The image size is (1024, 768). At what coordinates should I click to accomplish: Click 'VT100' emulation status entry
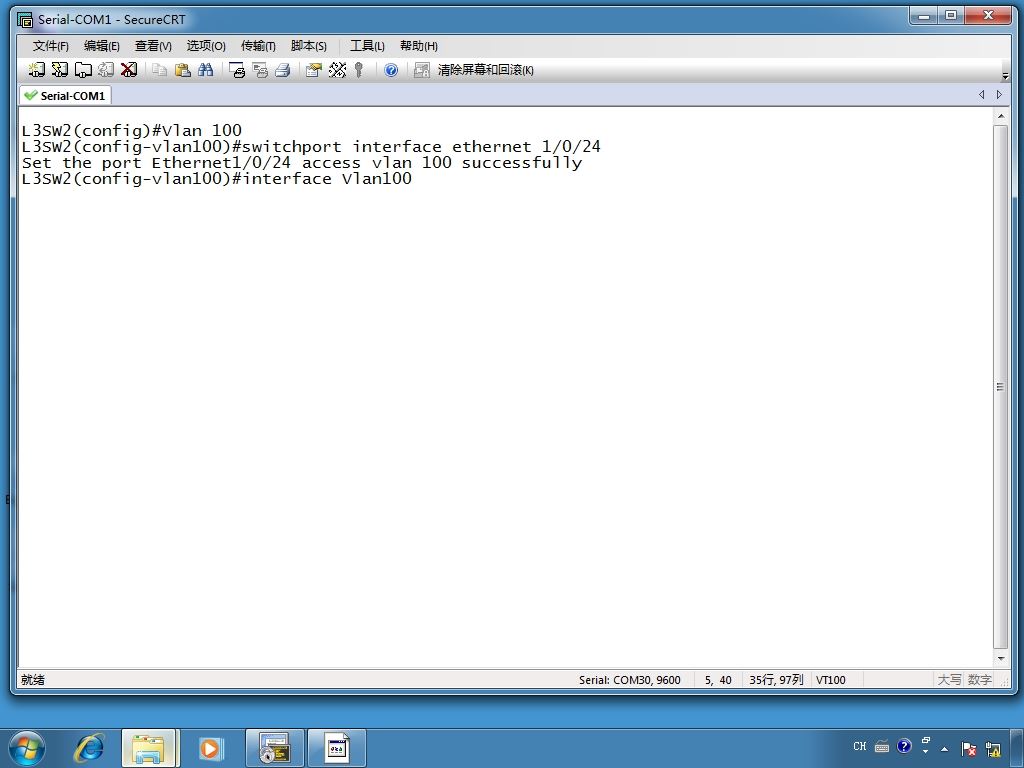(831, 680)
